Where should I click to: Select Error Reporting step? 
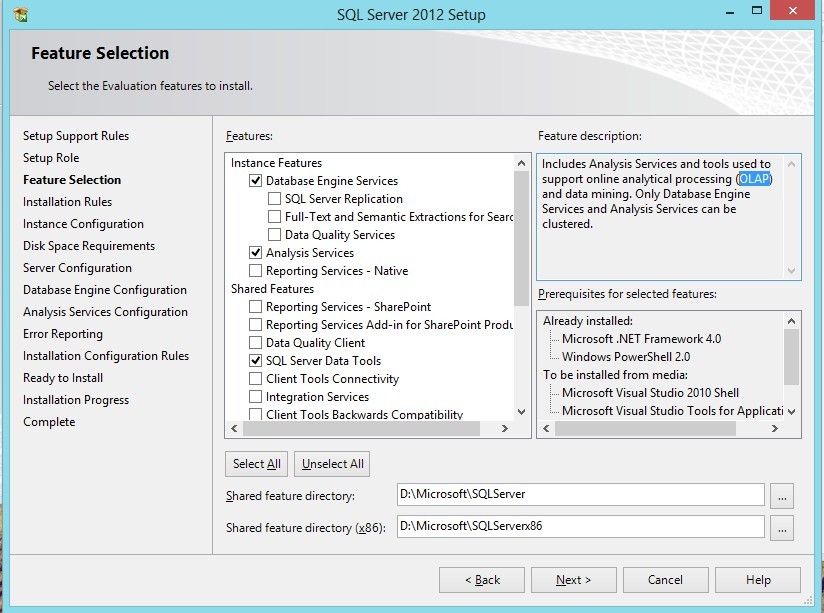coord(63,334)
